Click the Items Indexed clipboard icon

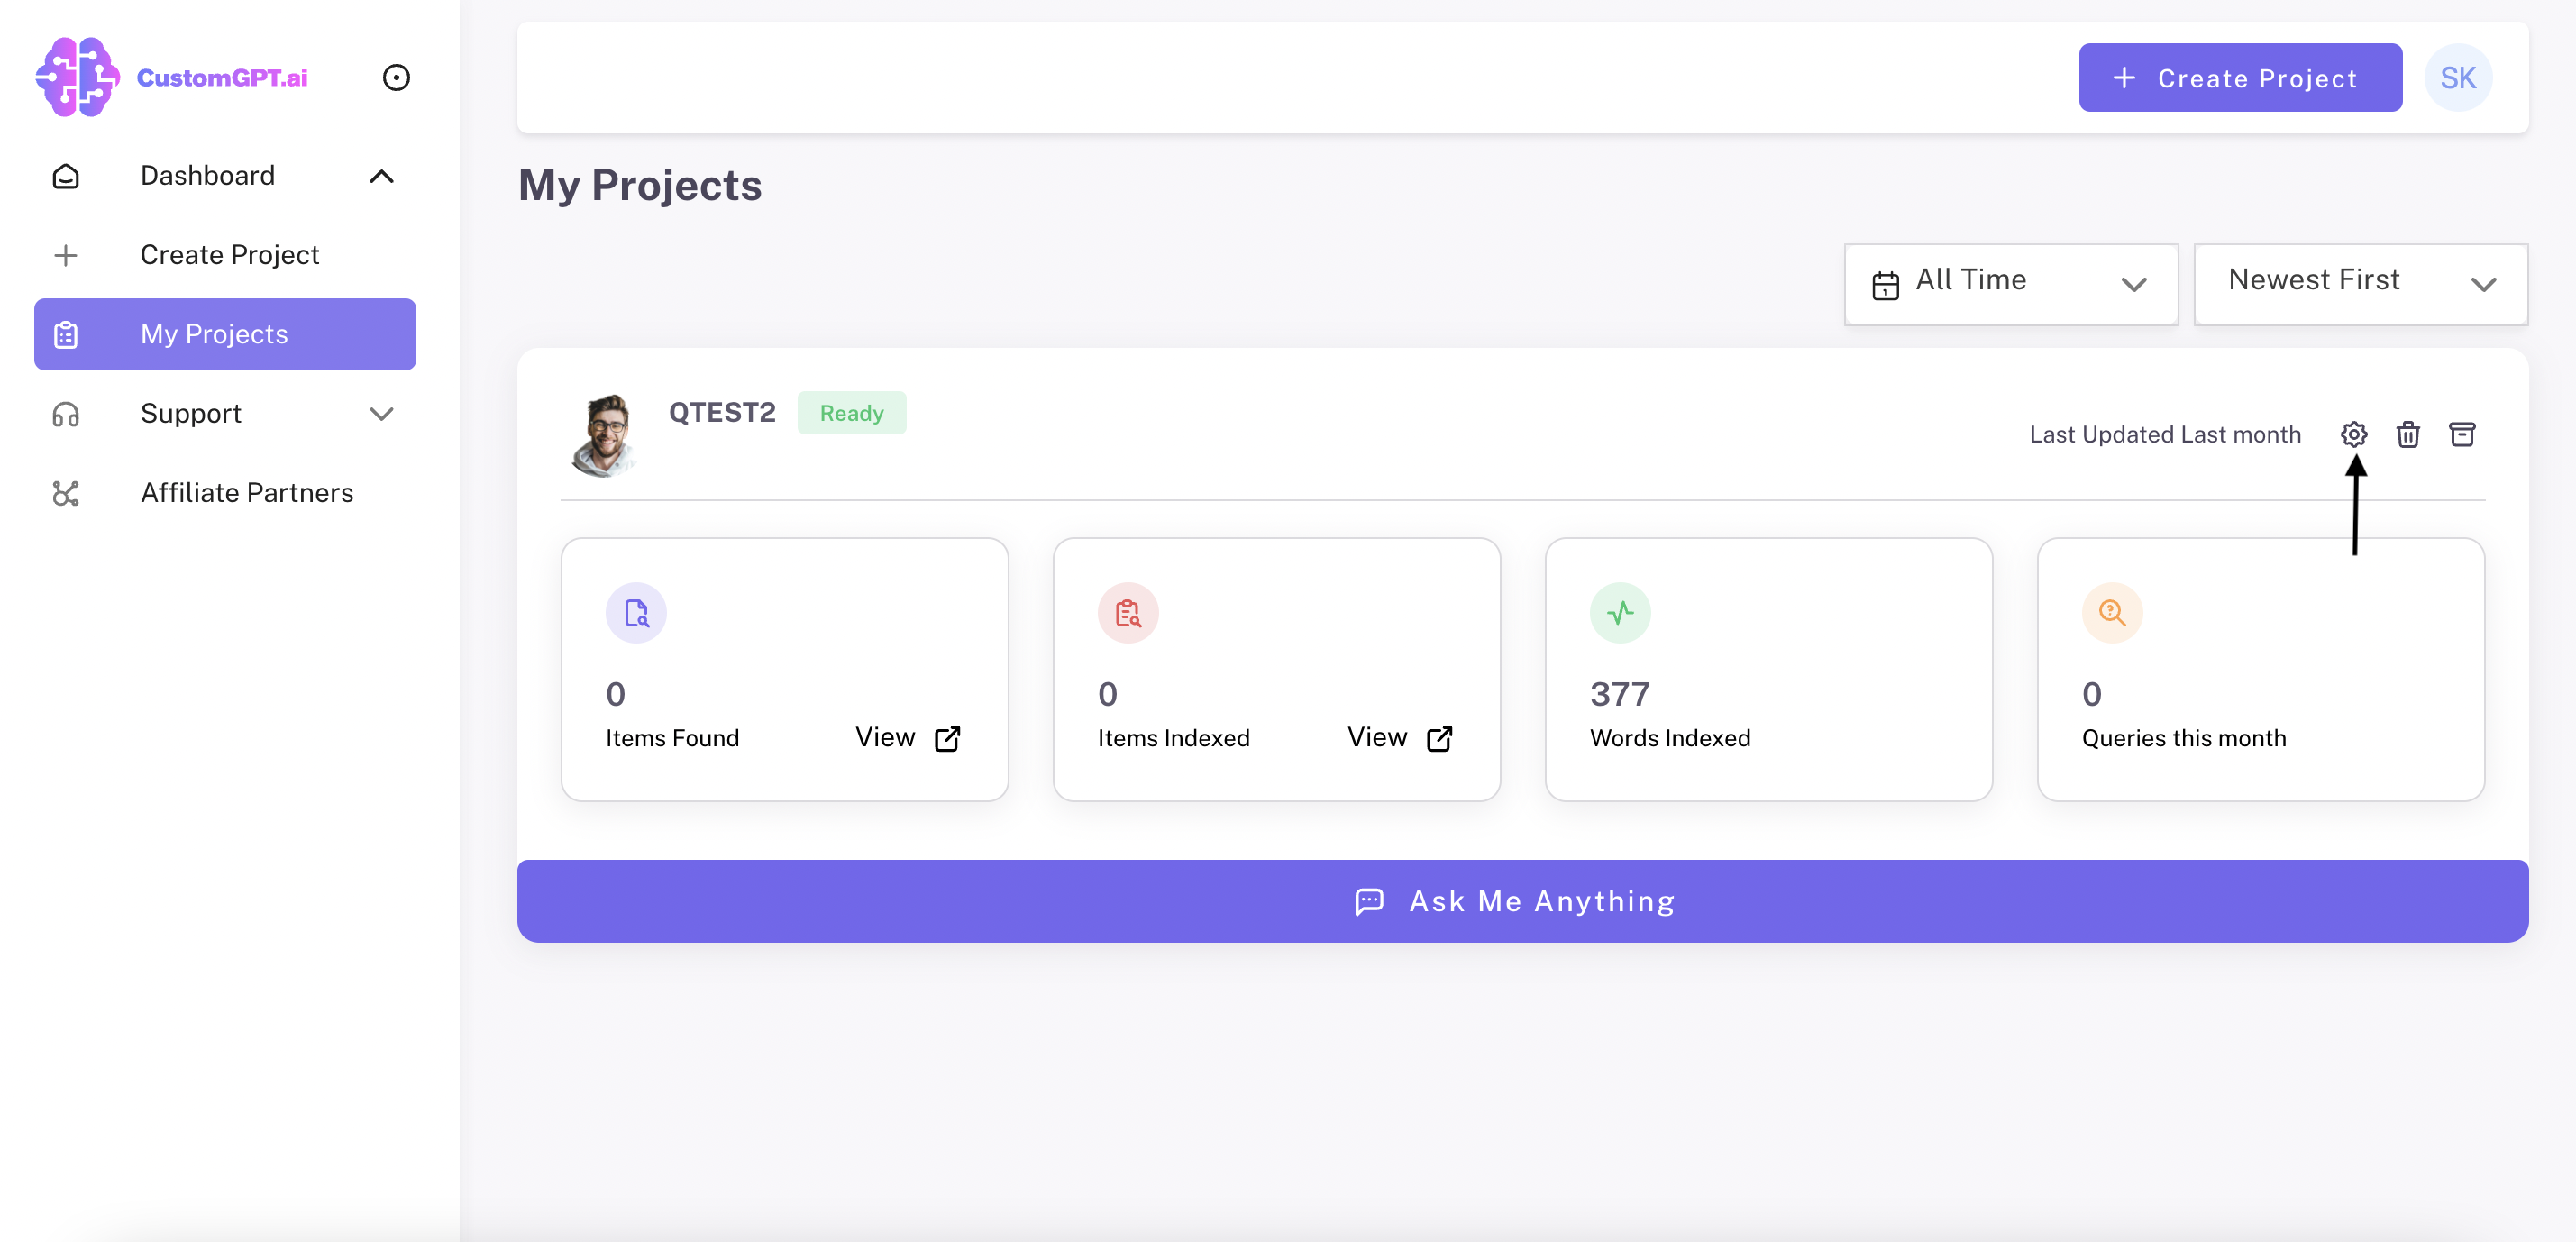pos(1128,612)
